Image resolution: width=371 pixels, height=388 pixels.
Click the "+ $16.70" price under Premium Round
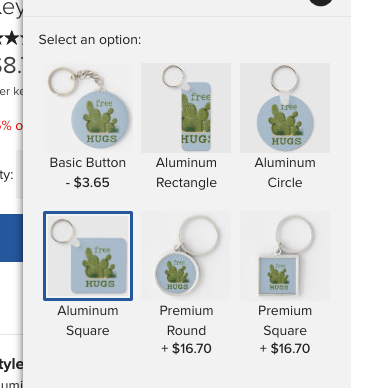coord(186,349)
